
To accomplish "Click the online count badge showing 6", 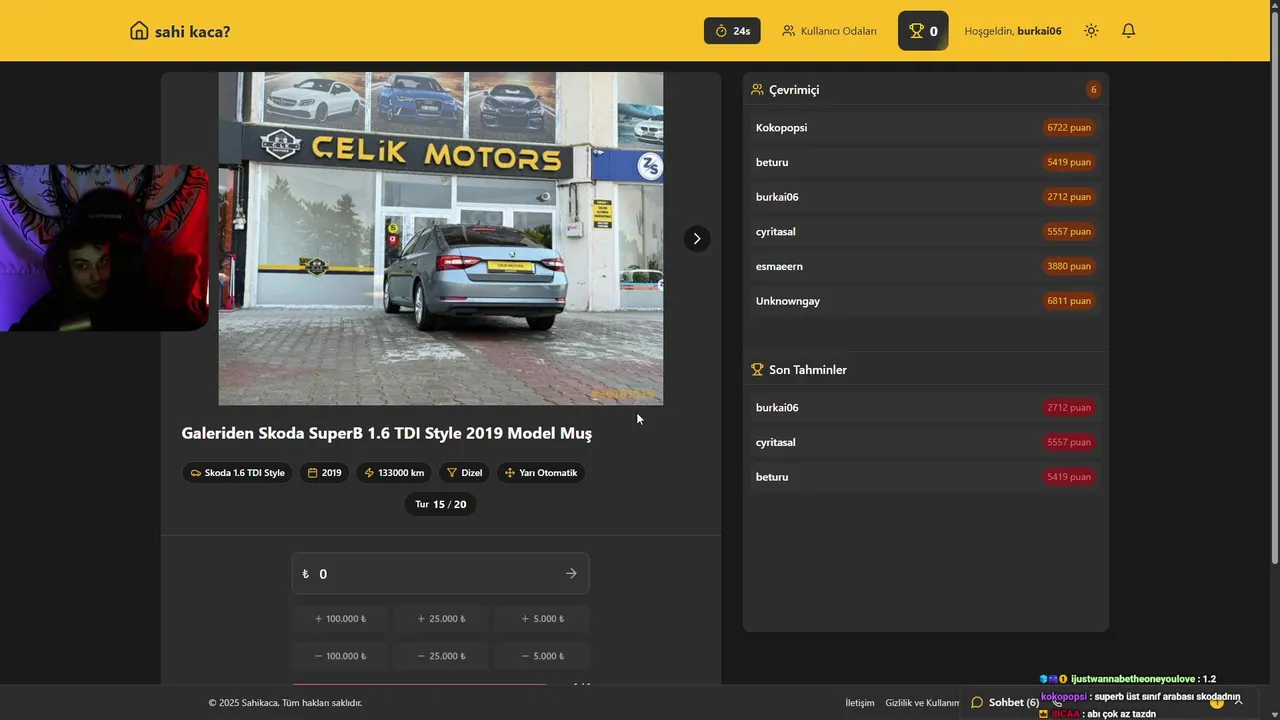I will (1093, 89).
